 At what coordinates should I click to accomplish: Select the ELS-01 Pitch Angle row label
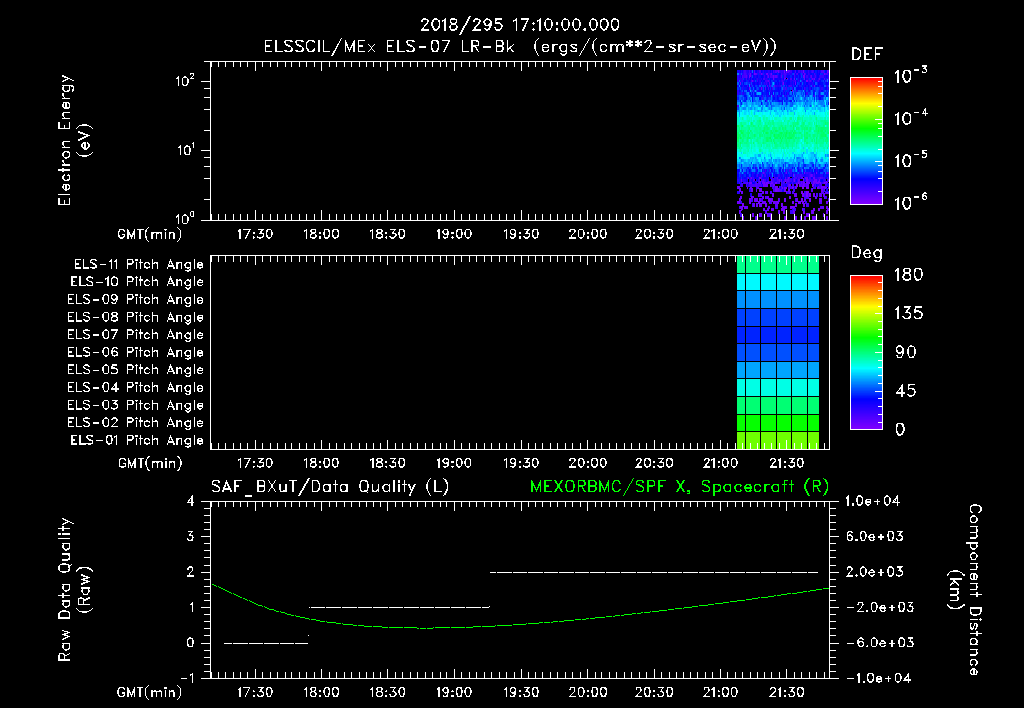coord(137,440)
